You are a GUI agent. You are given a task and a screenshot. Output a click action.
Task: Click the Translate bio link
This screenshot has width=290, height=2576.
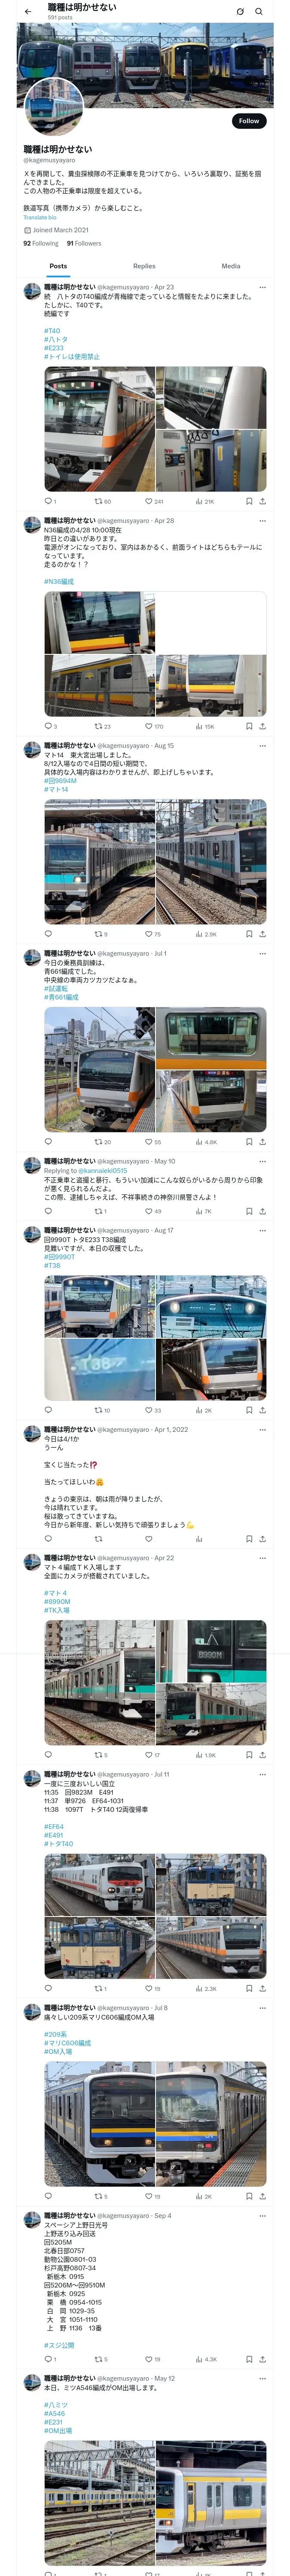tap(40, 217)
